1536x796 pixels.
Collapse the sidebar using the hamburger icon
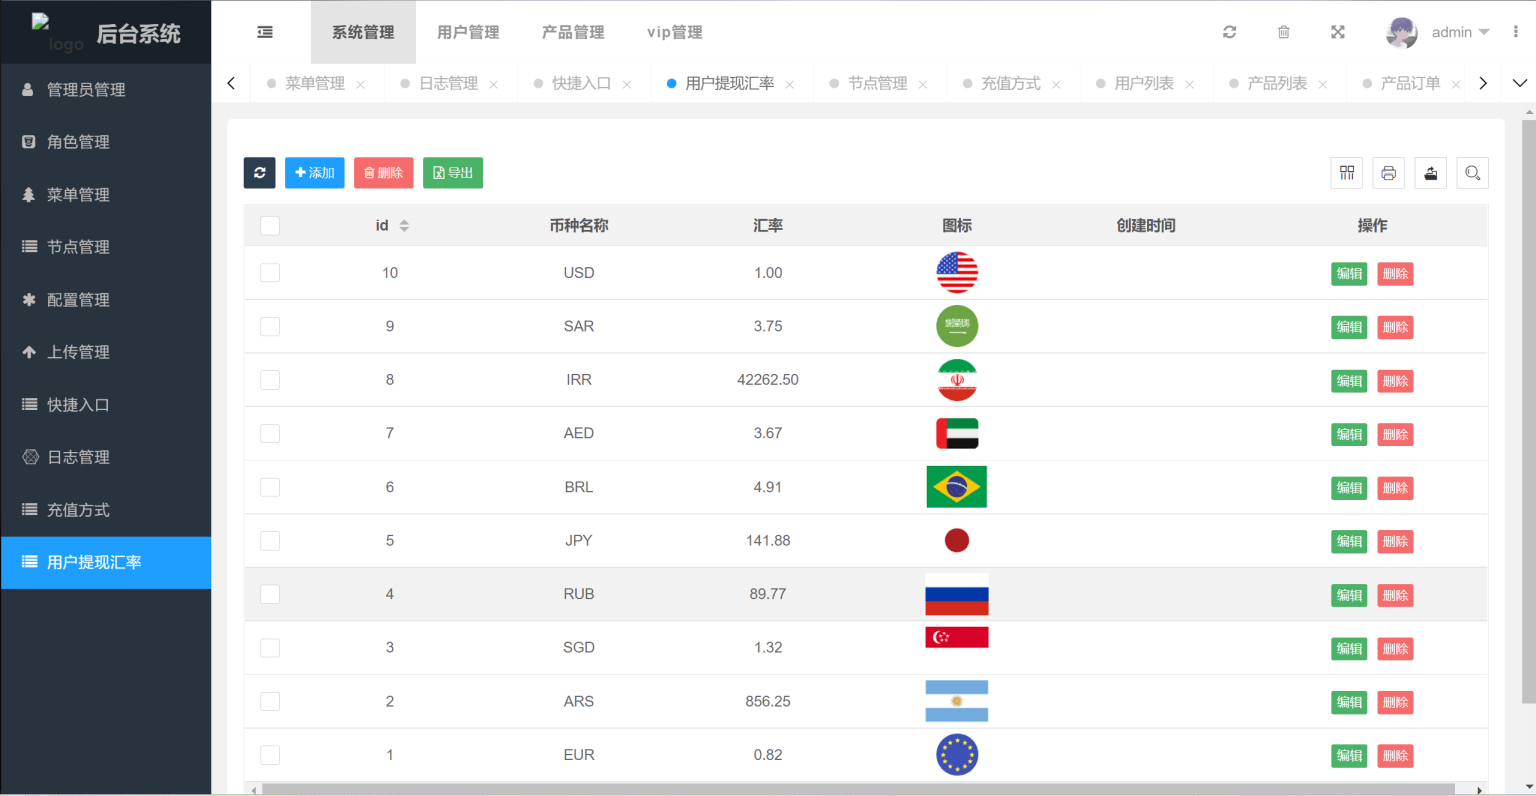(264, 32)
